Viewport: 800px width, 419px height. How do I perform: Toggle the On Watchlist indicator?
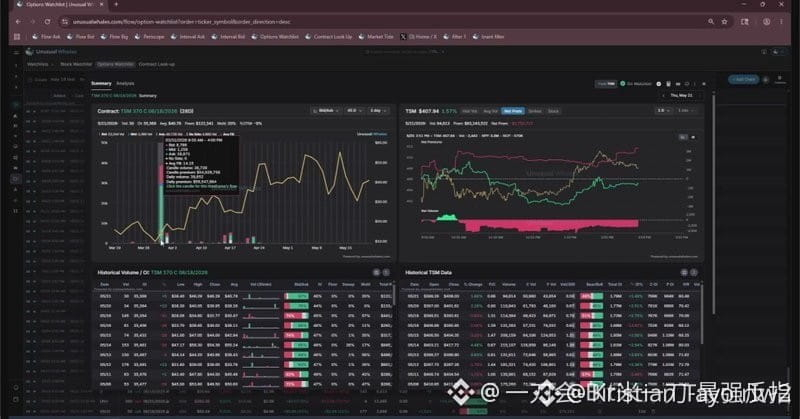(x=635, y=84)
